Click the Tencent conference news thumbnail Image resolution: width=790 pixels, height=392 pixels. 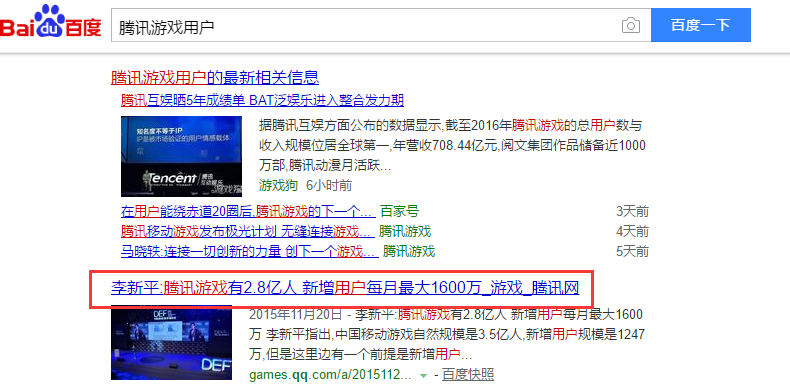point(181,156)
